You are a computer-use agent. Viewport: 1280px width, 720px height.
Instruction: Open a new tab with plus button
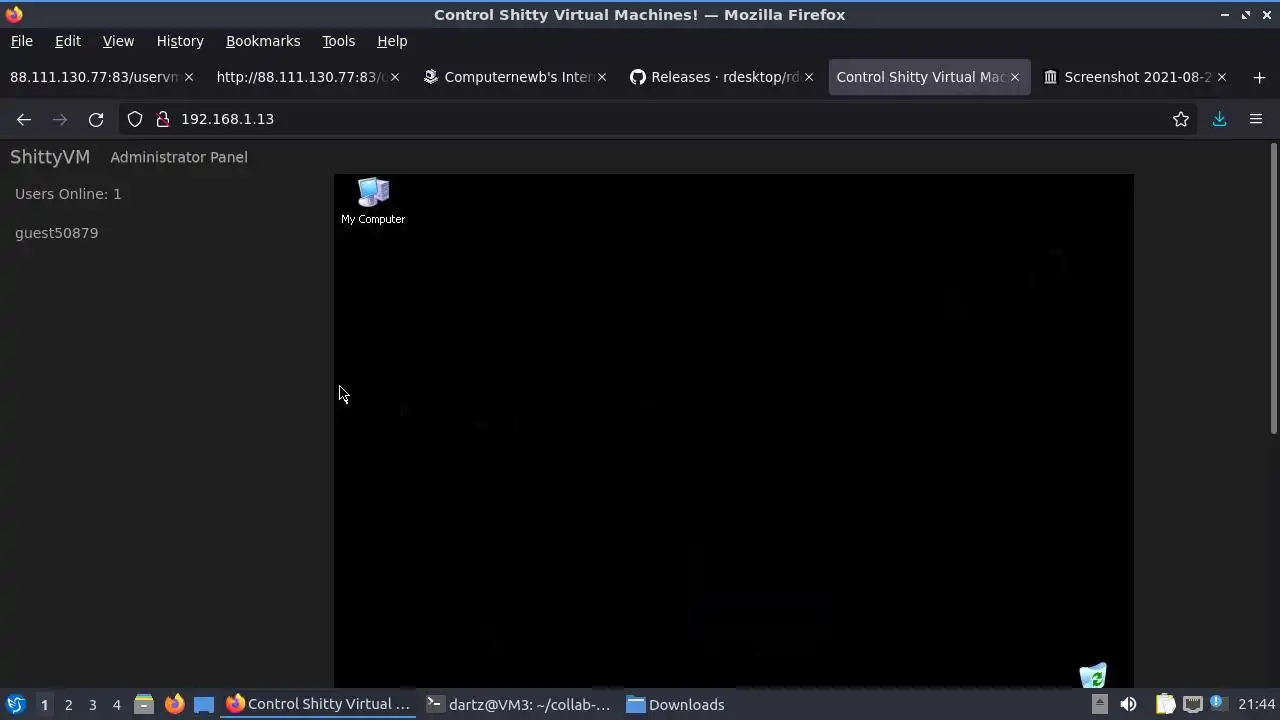pos(1259,77)
